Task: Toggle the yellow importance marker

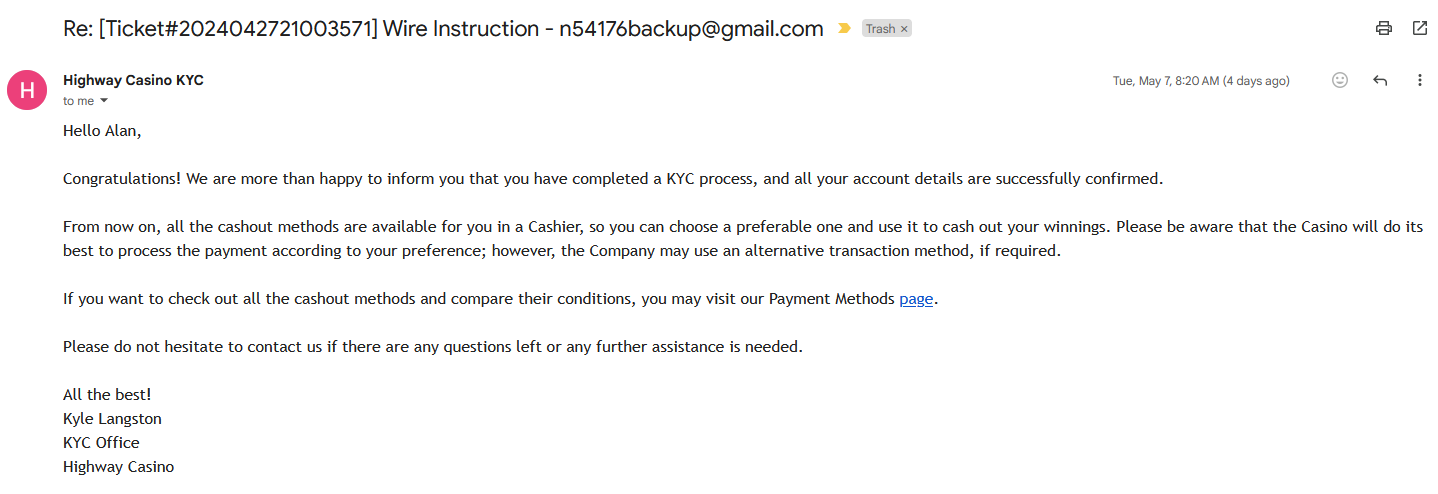Action: point(844,29)
